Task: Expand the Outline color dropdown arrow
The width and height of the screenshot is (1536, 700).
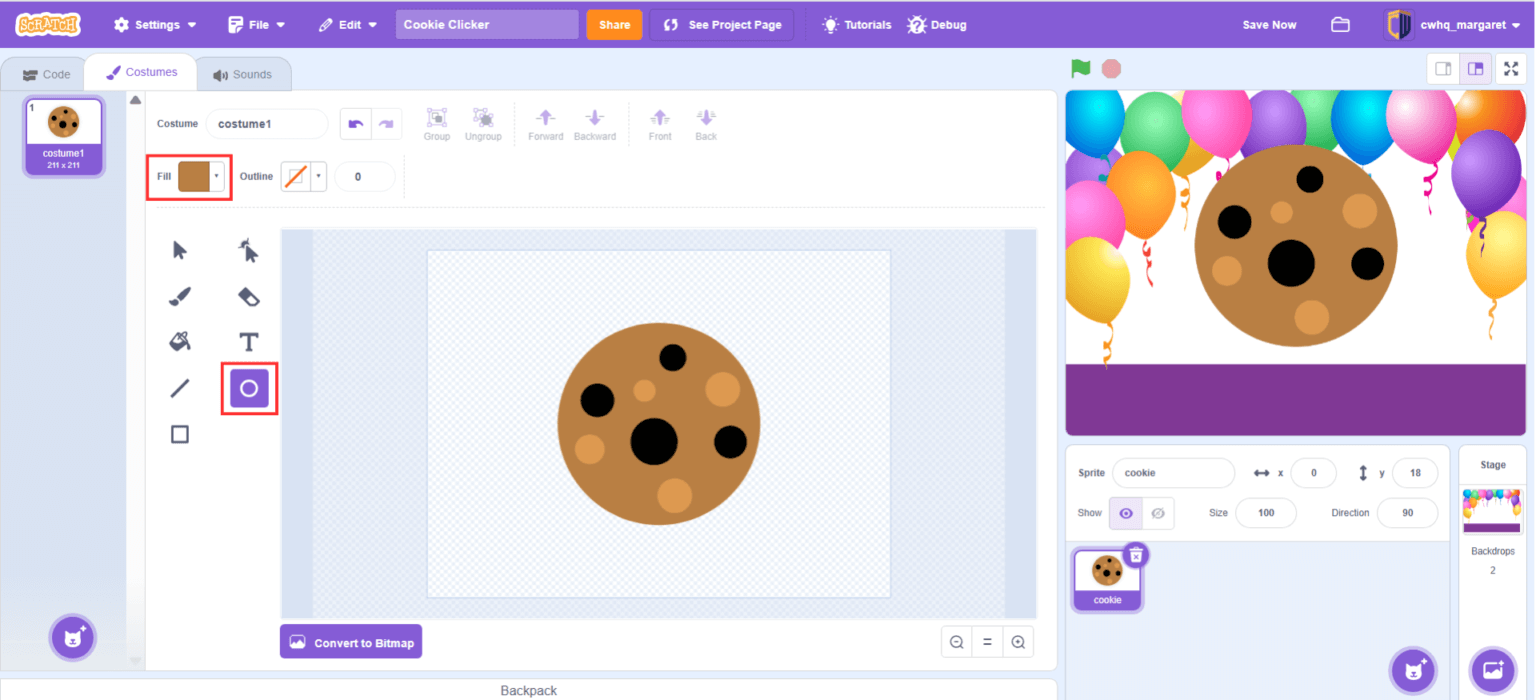Action: pyautogui.click(x=319, y=177)
